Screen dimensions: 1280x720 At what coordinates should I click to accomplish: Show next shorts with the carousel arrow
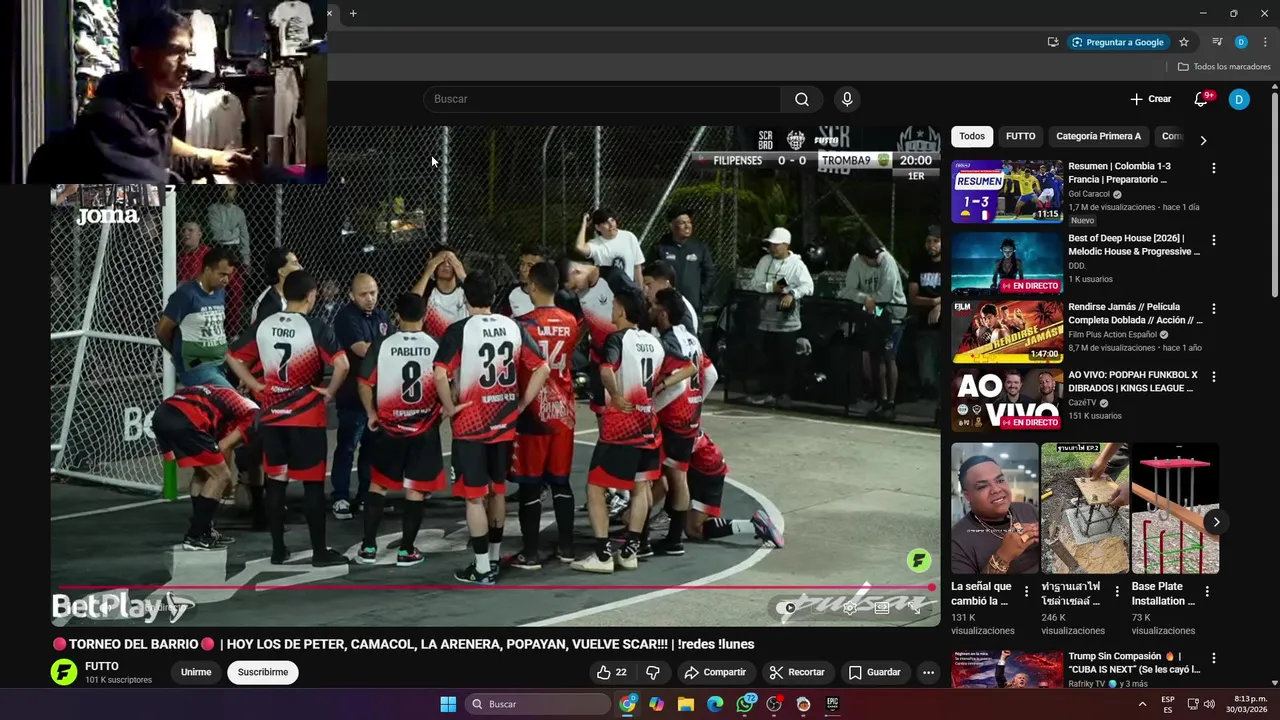click(1216, 522)
